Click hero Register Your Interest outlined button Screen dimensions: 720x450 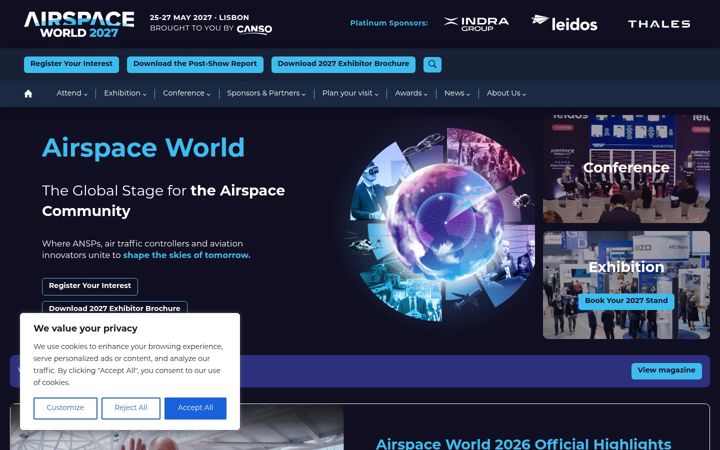90,286
